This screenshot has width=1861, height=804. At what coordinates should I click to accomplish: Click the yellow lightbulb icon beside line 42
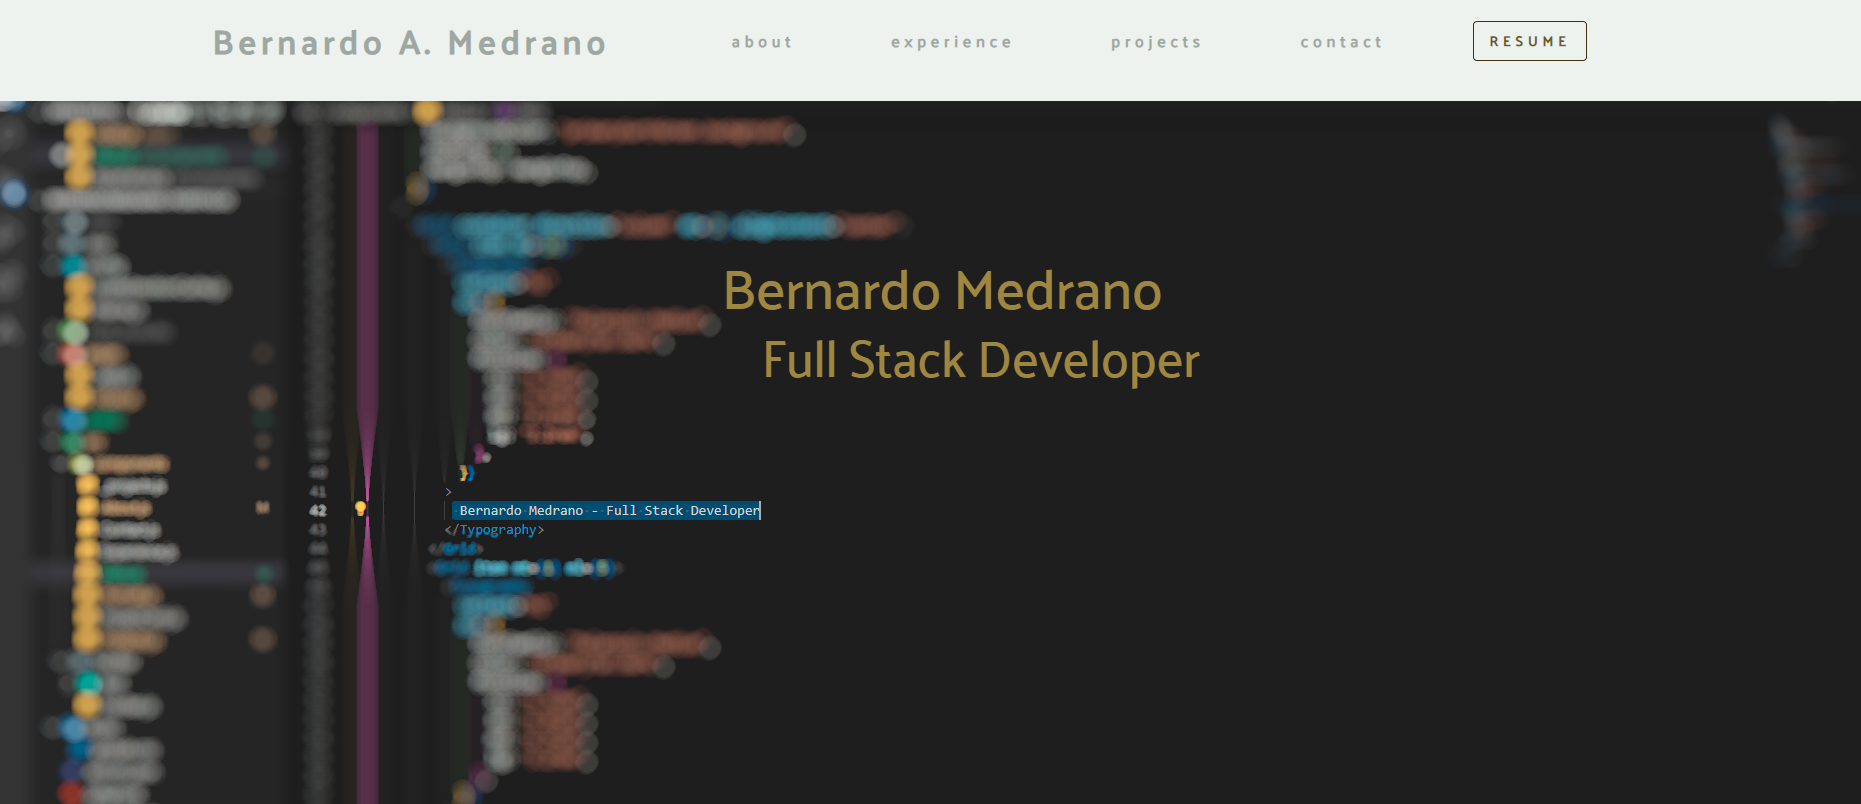tap(360, 509)
